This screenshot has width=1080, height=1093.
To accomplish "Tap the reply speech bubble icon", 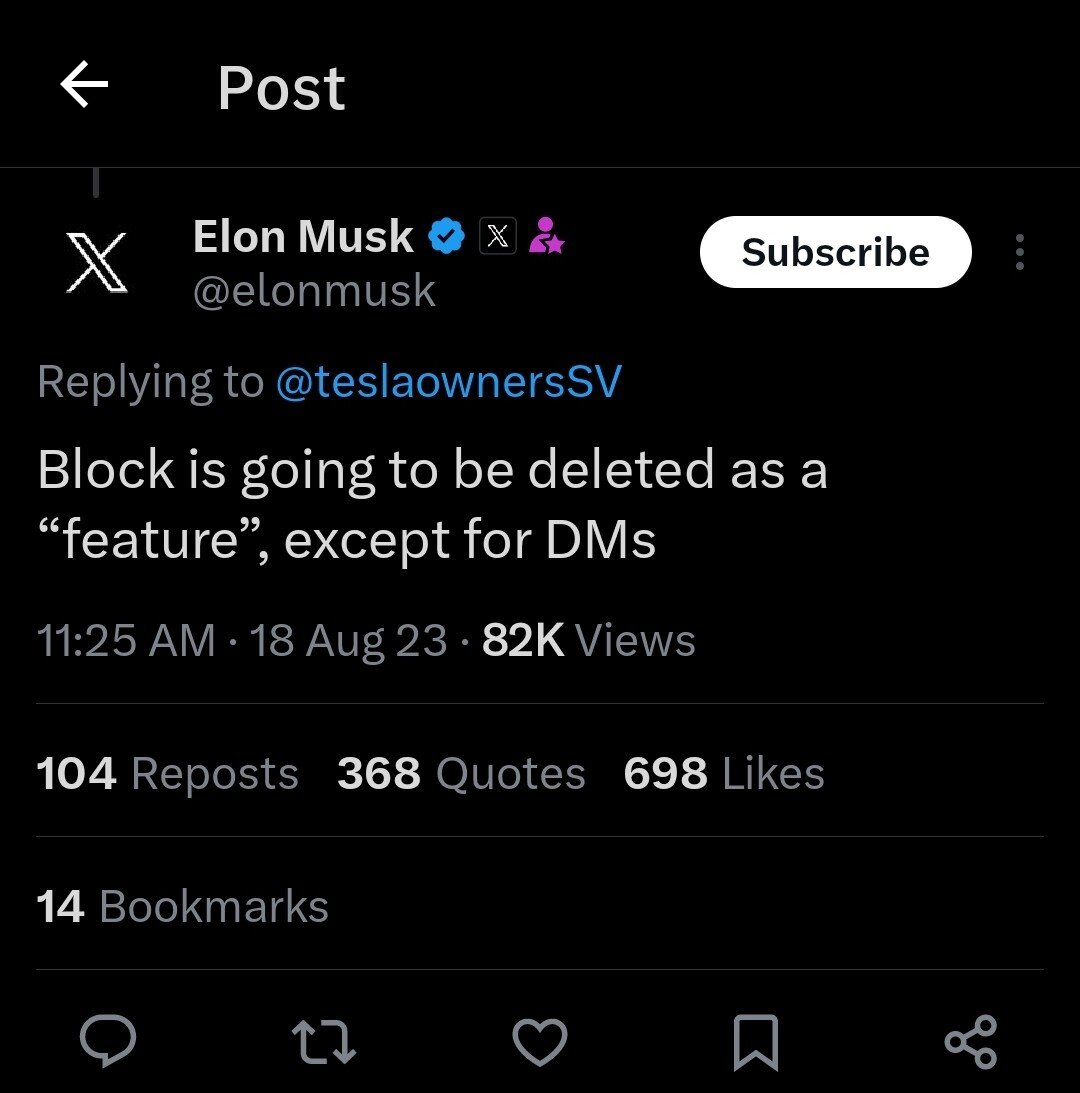I will 108,1040.
